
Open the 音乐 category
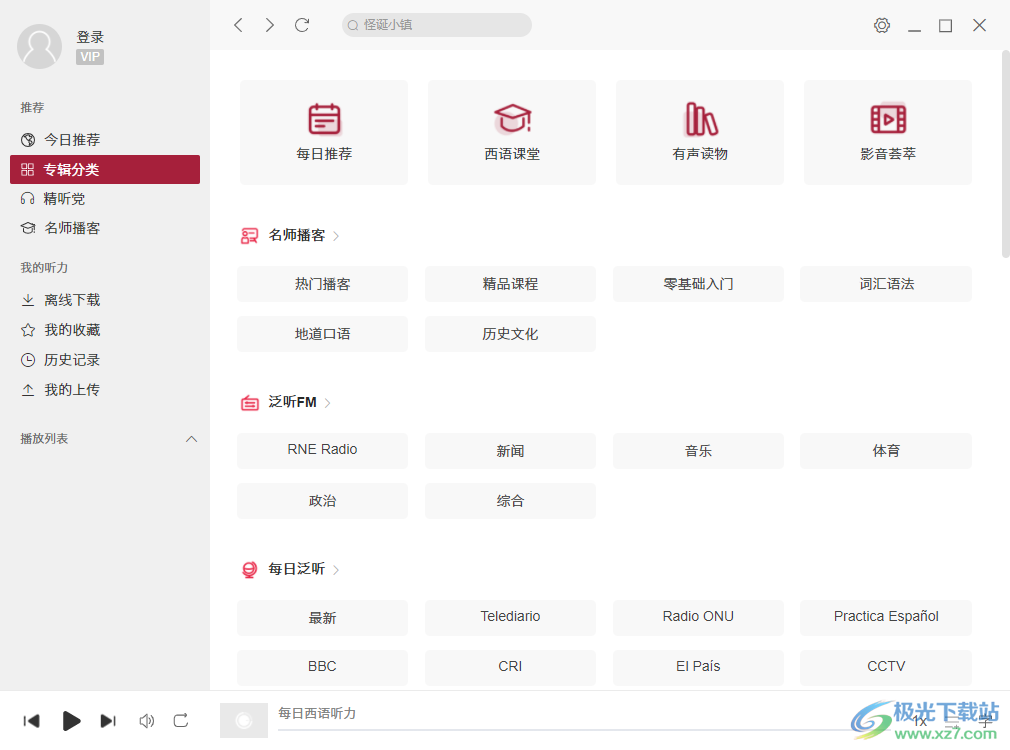698,451
